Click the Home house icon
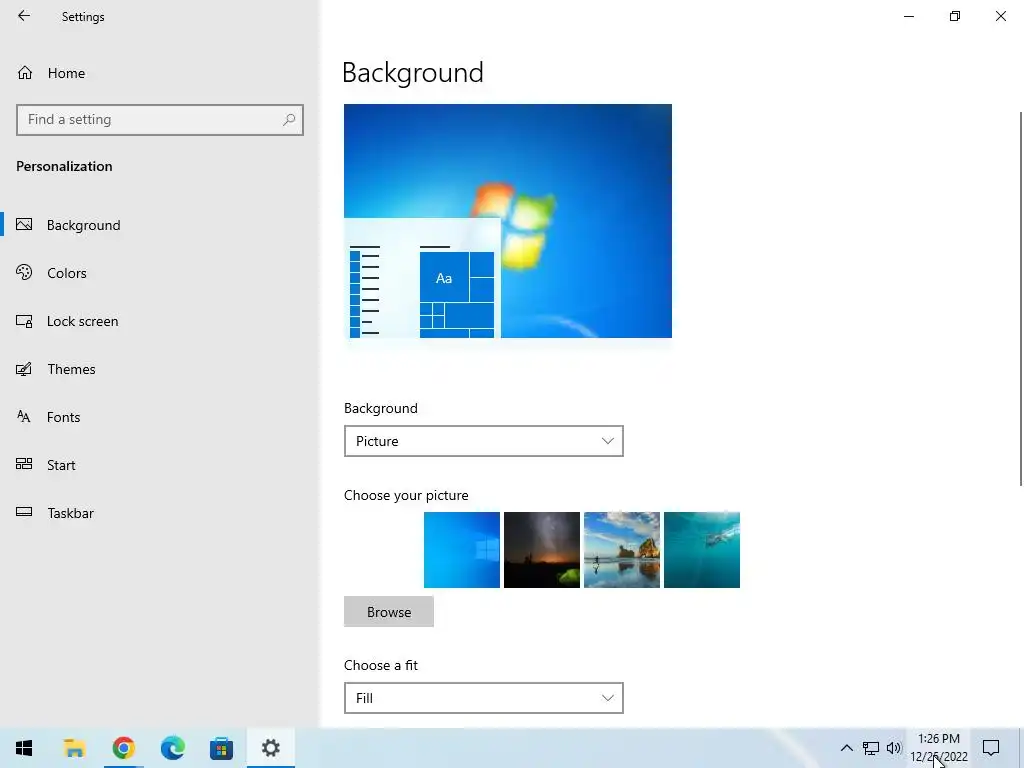Image resolution: width=1024 pixels, height=768 pixels. click(25, 72)
